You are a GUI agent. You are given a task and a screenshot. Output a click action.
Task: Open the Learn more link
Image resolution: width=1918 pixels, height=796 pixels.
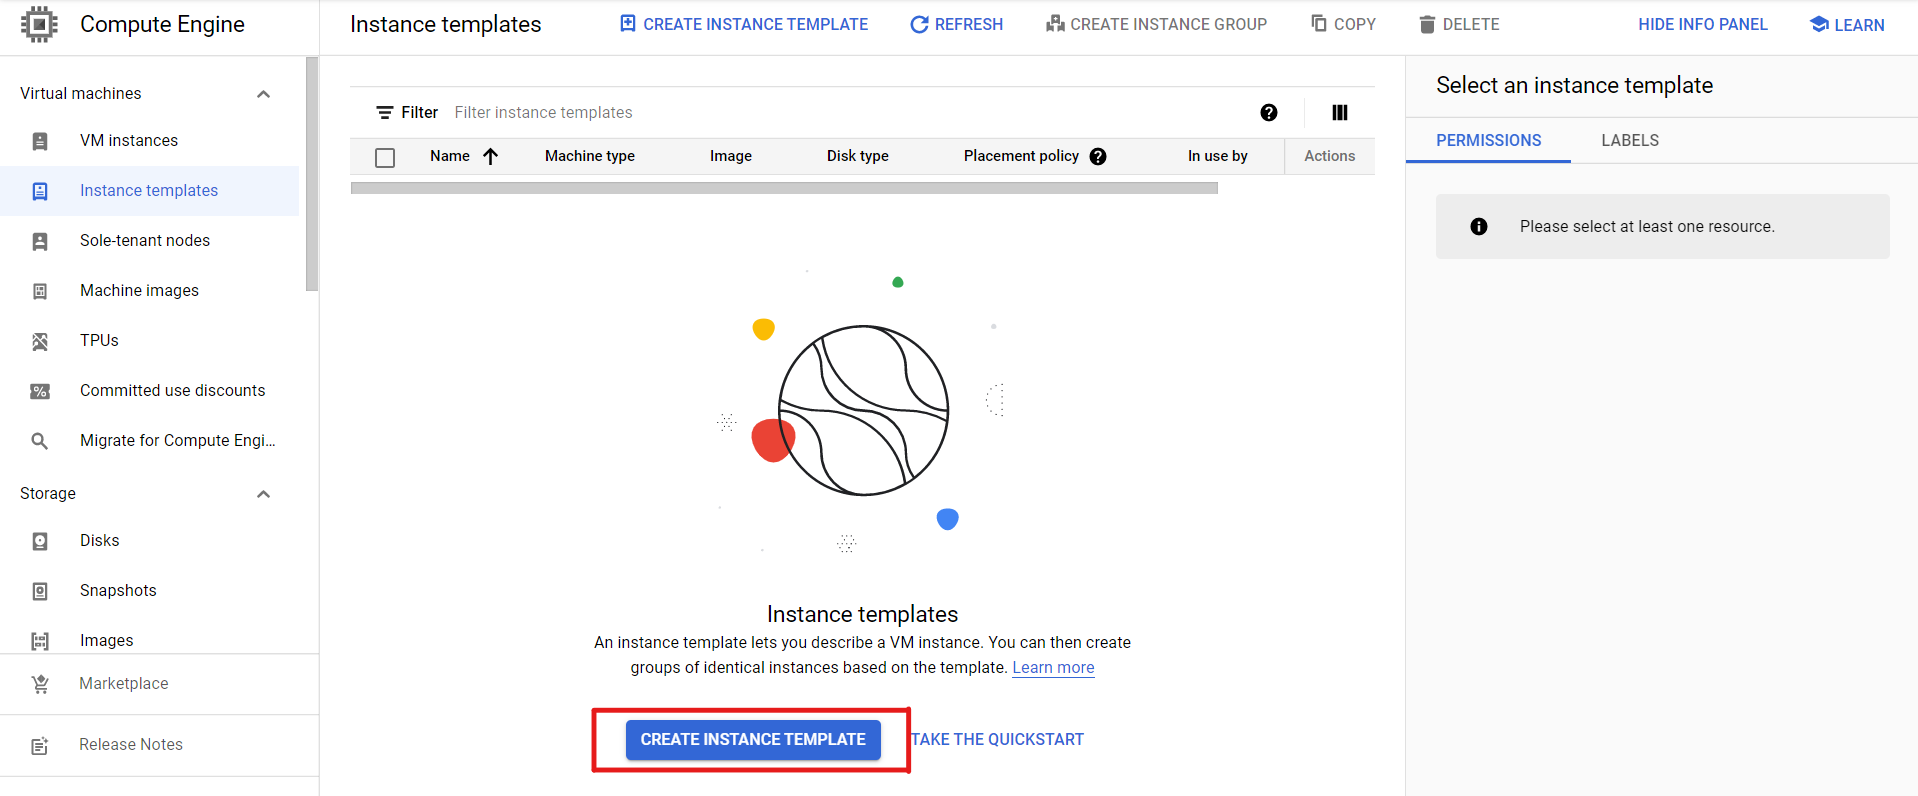[x=1053, y=668]
